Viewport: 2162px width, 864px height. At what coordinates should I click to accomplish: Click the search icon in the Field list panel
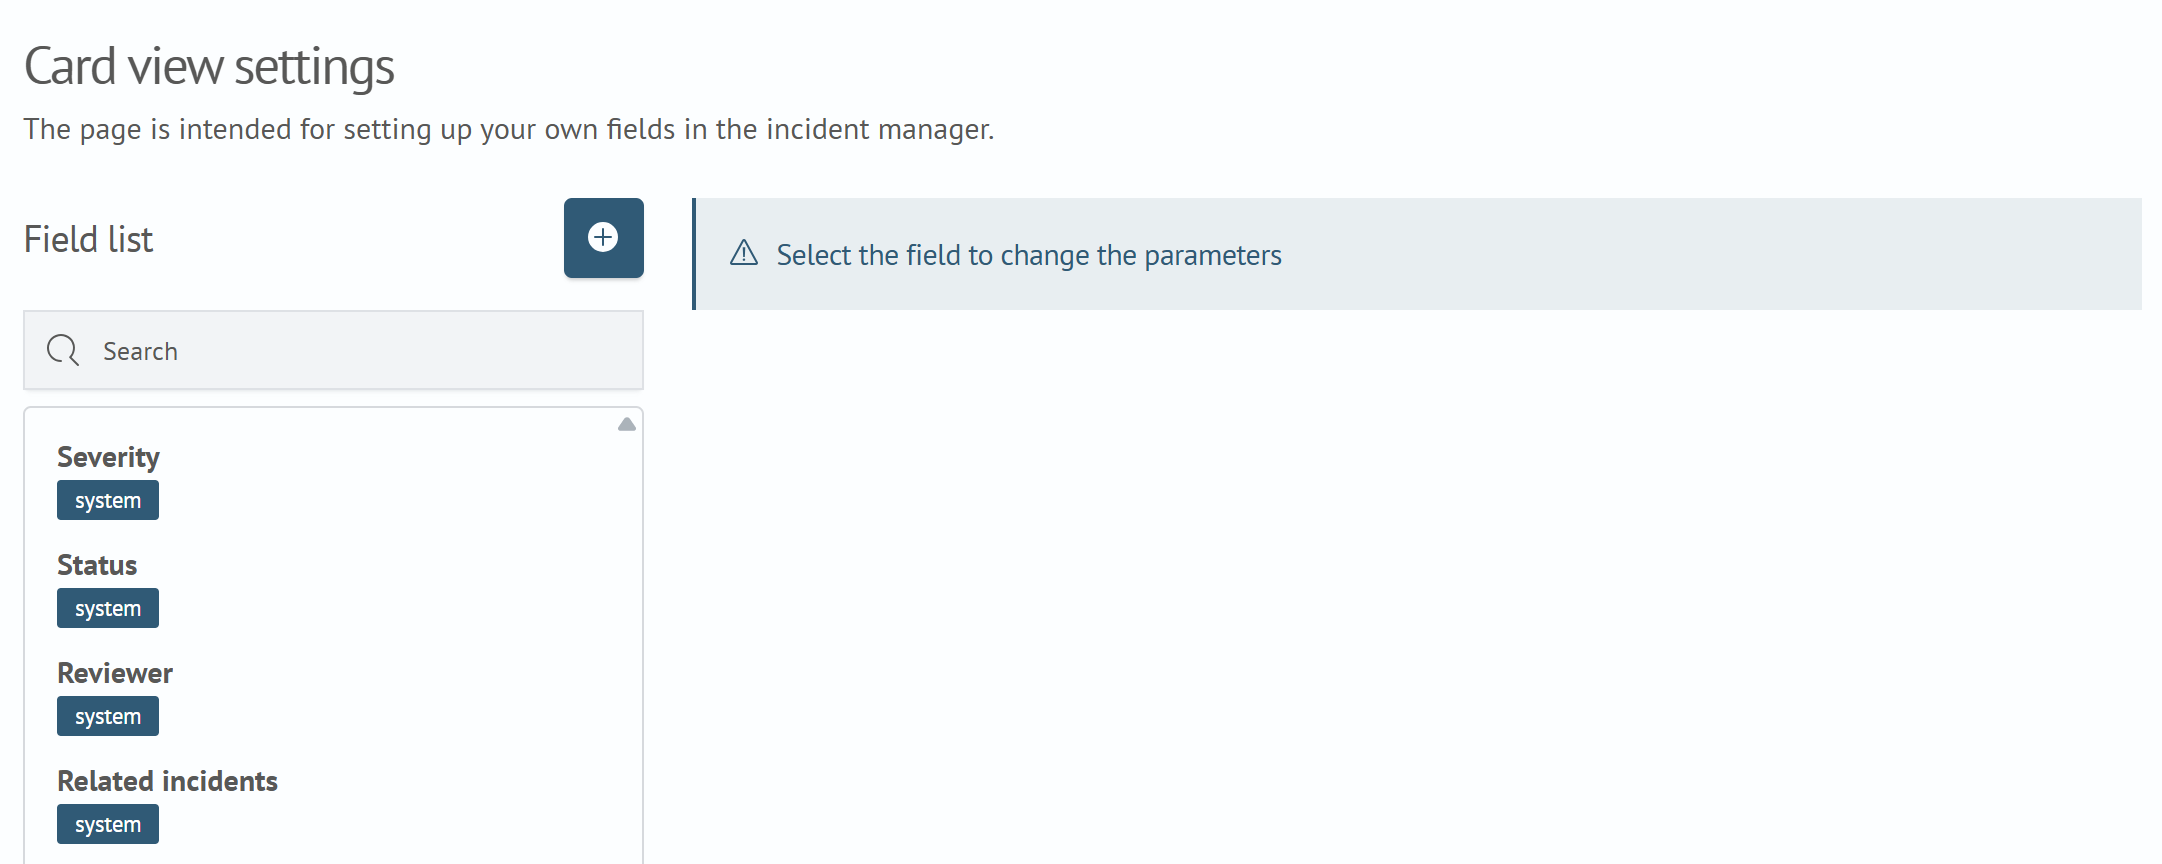coord(62,351)
